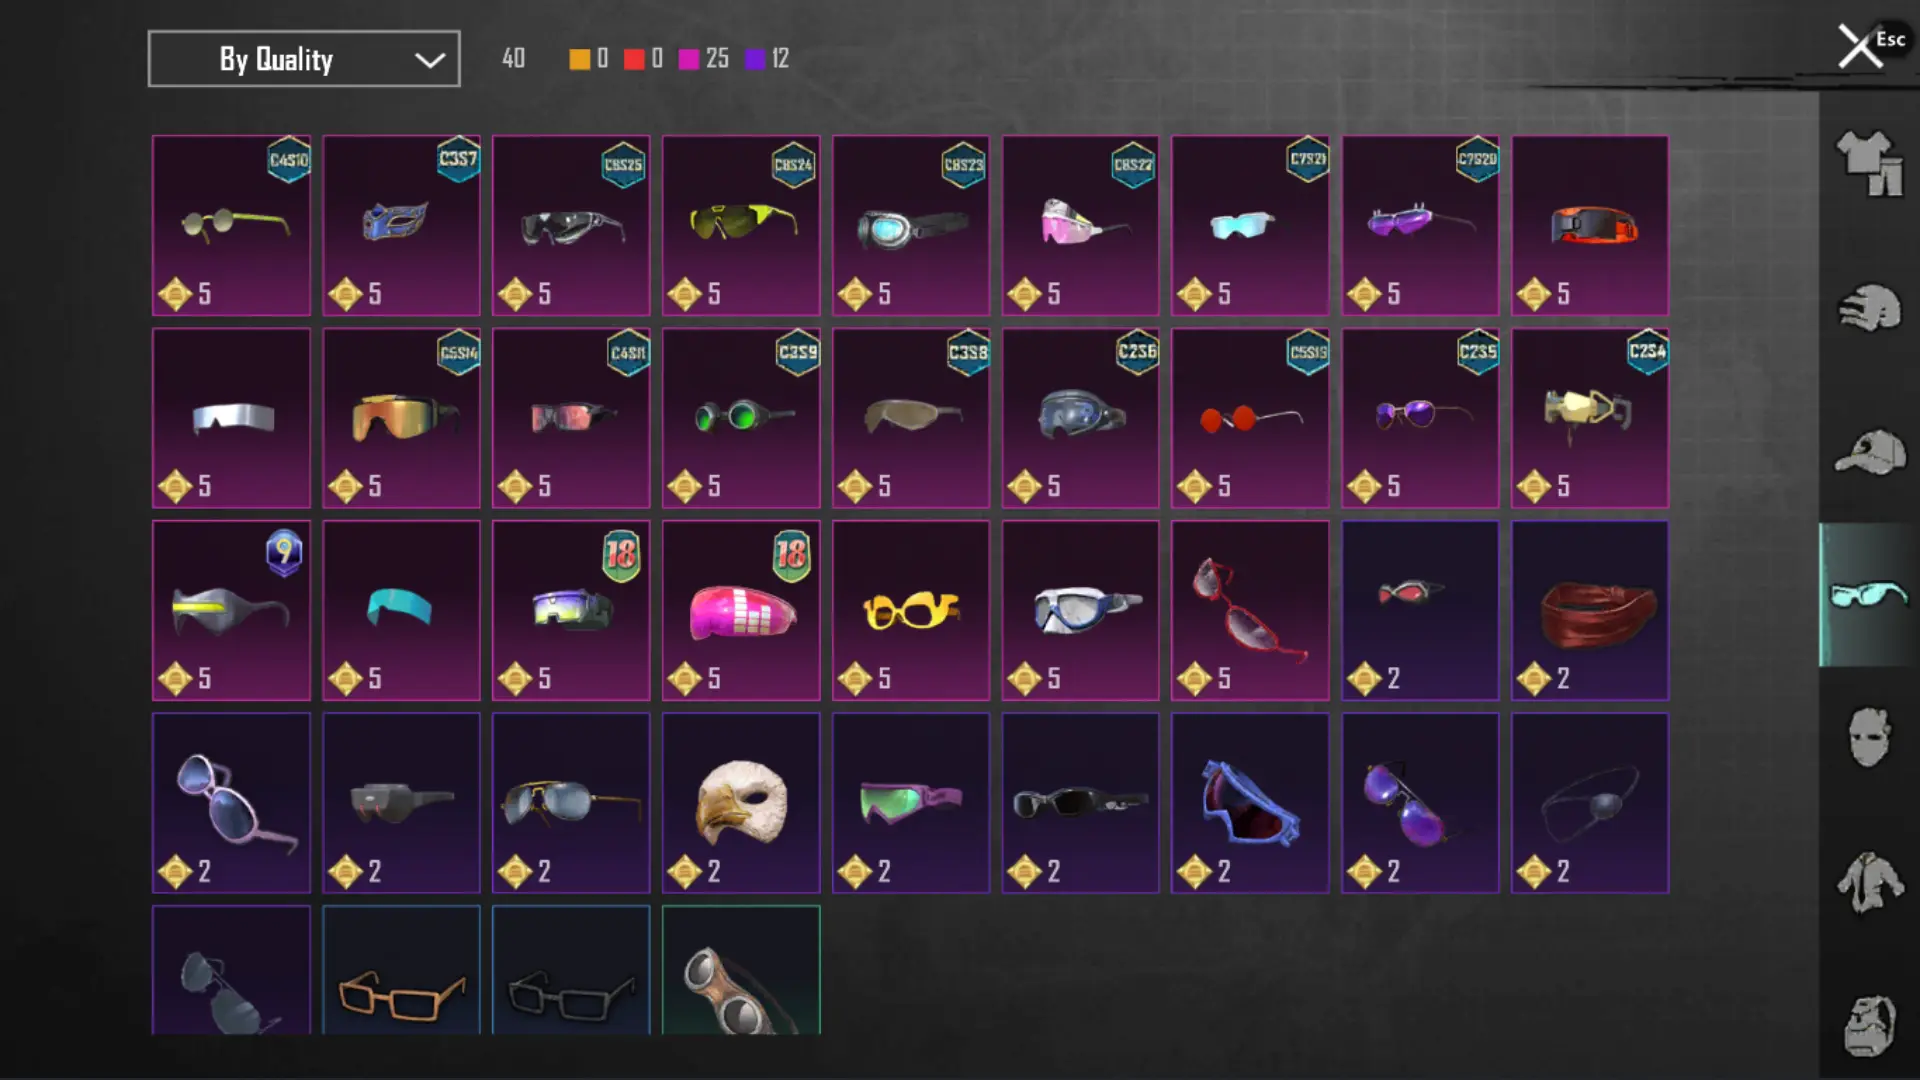Choose the white eagle beak mask

[x=741, y=803]
